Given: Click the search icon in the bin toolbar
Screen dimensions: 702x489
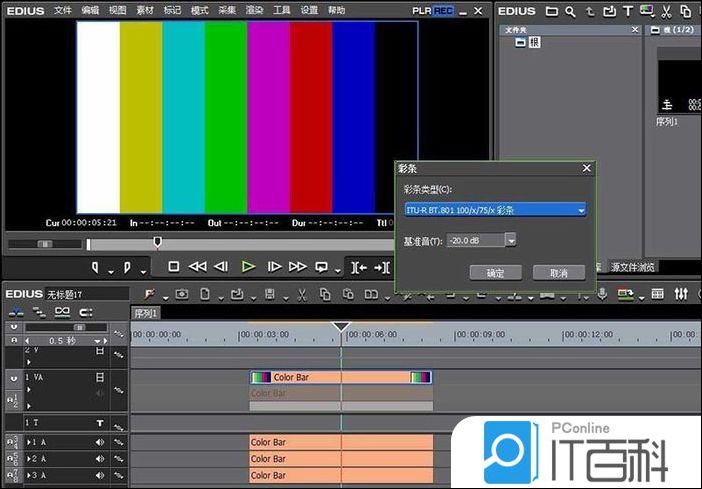Looking at the screenshot, I should (x=569, y=11).
